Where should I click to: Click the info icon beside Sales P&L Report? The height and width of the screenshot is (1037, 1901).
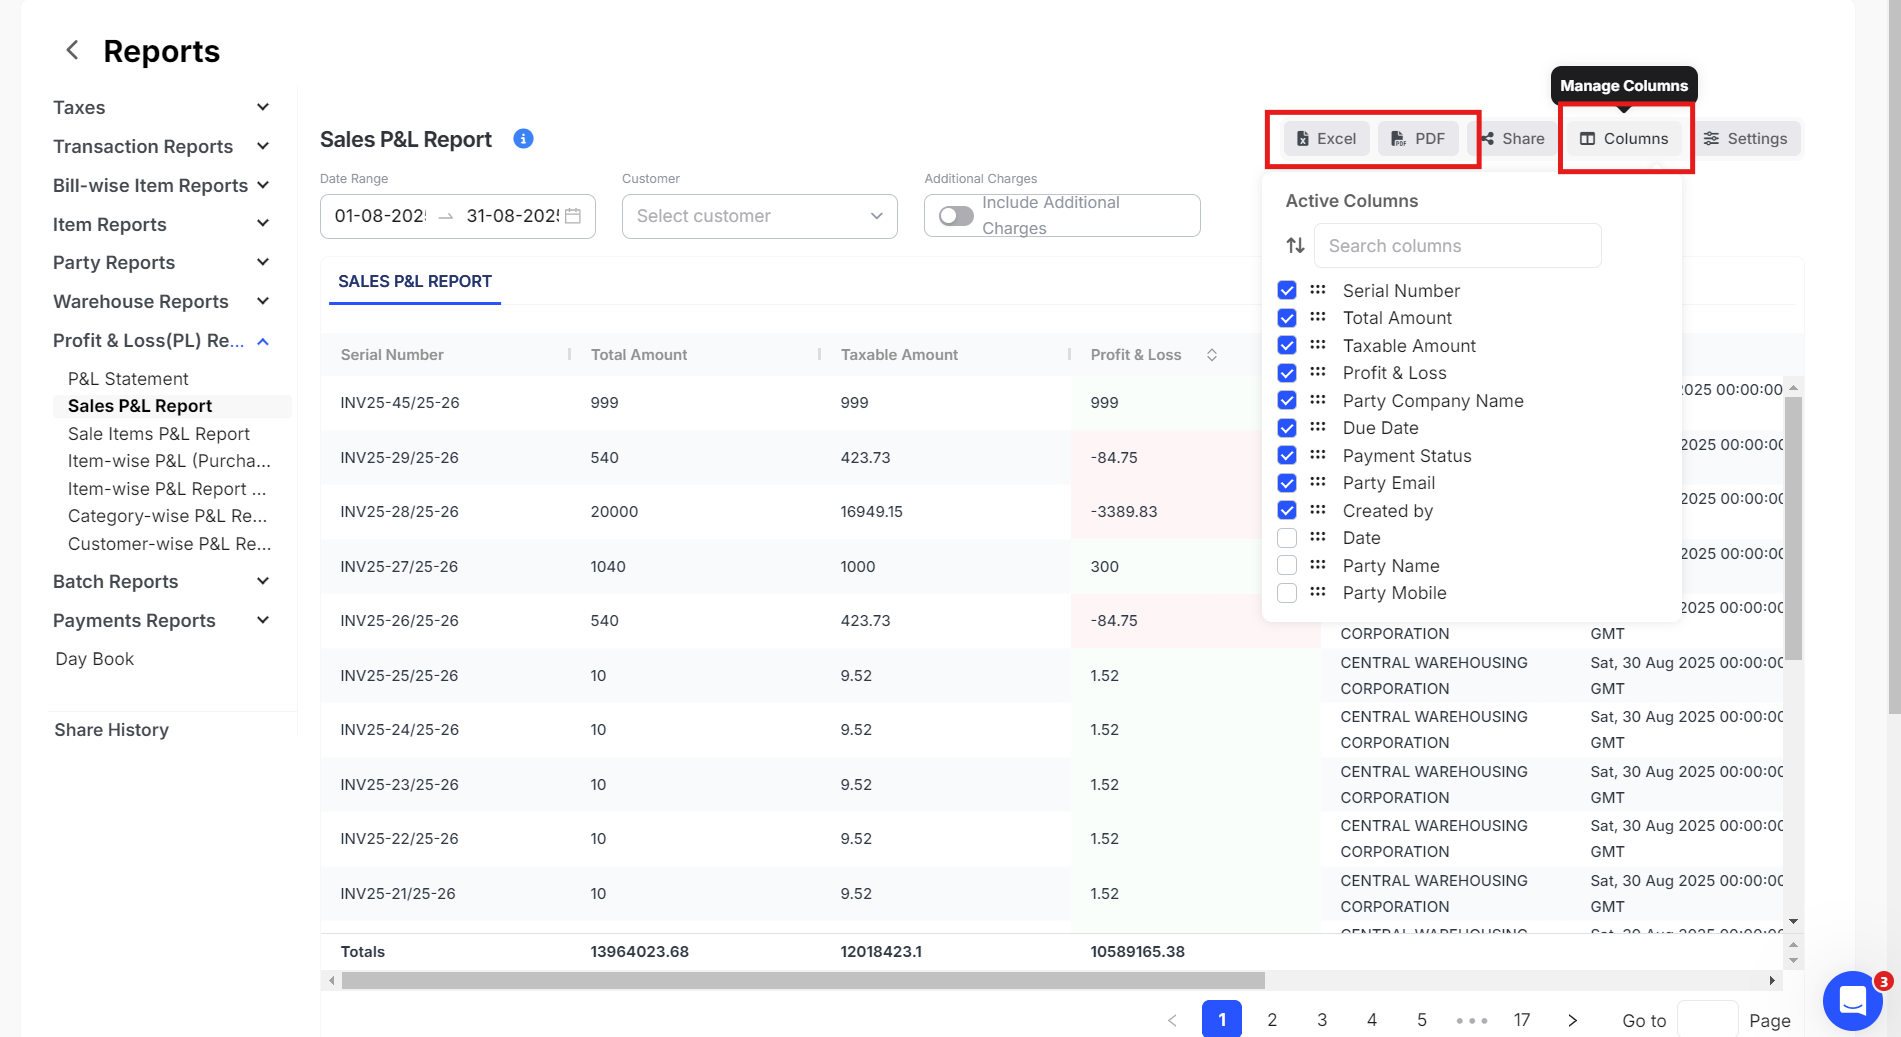click(x=523, y=139)
